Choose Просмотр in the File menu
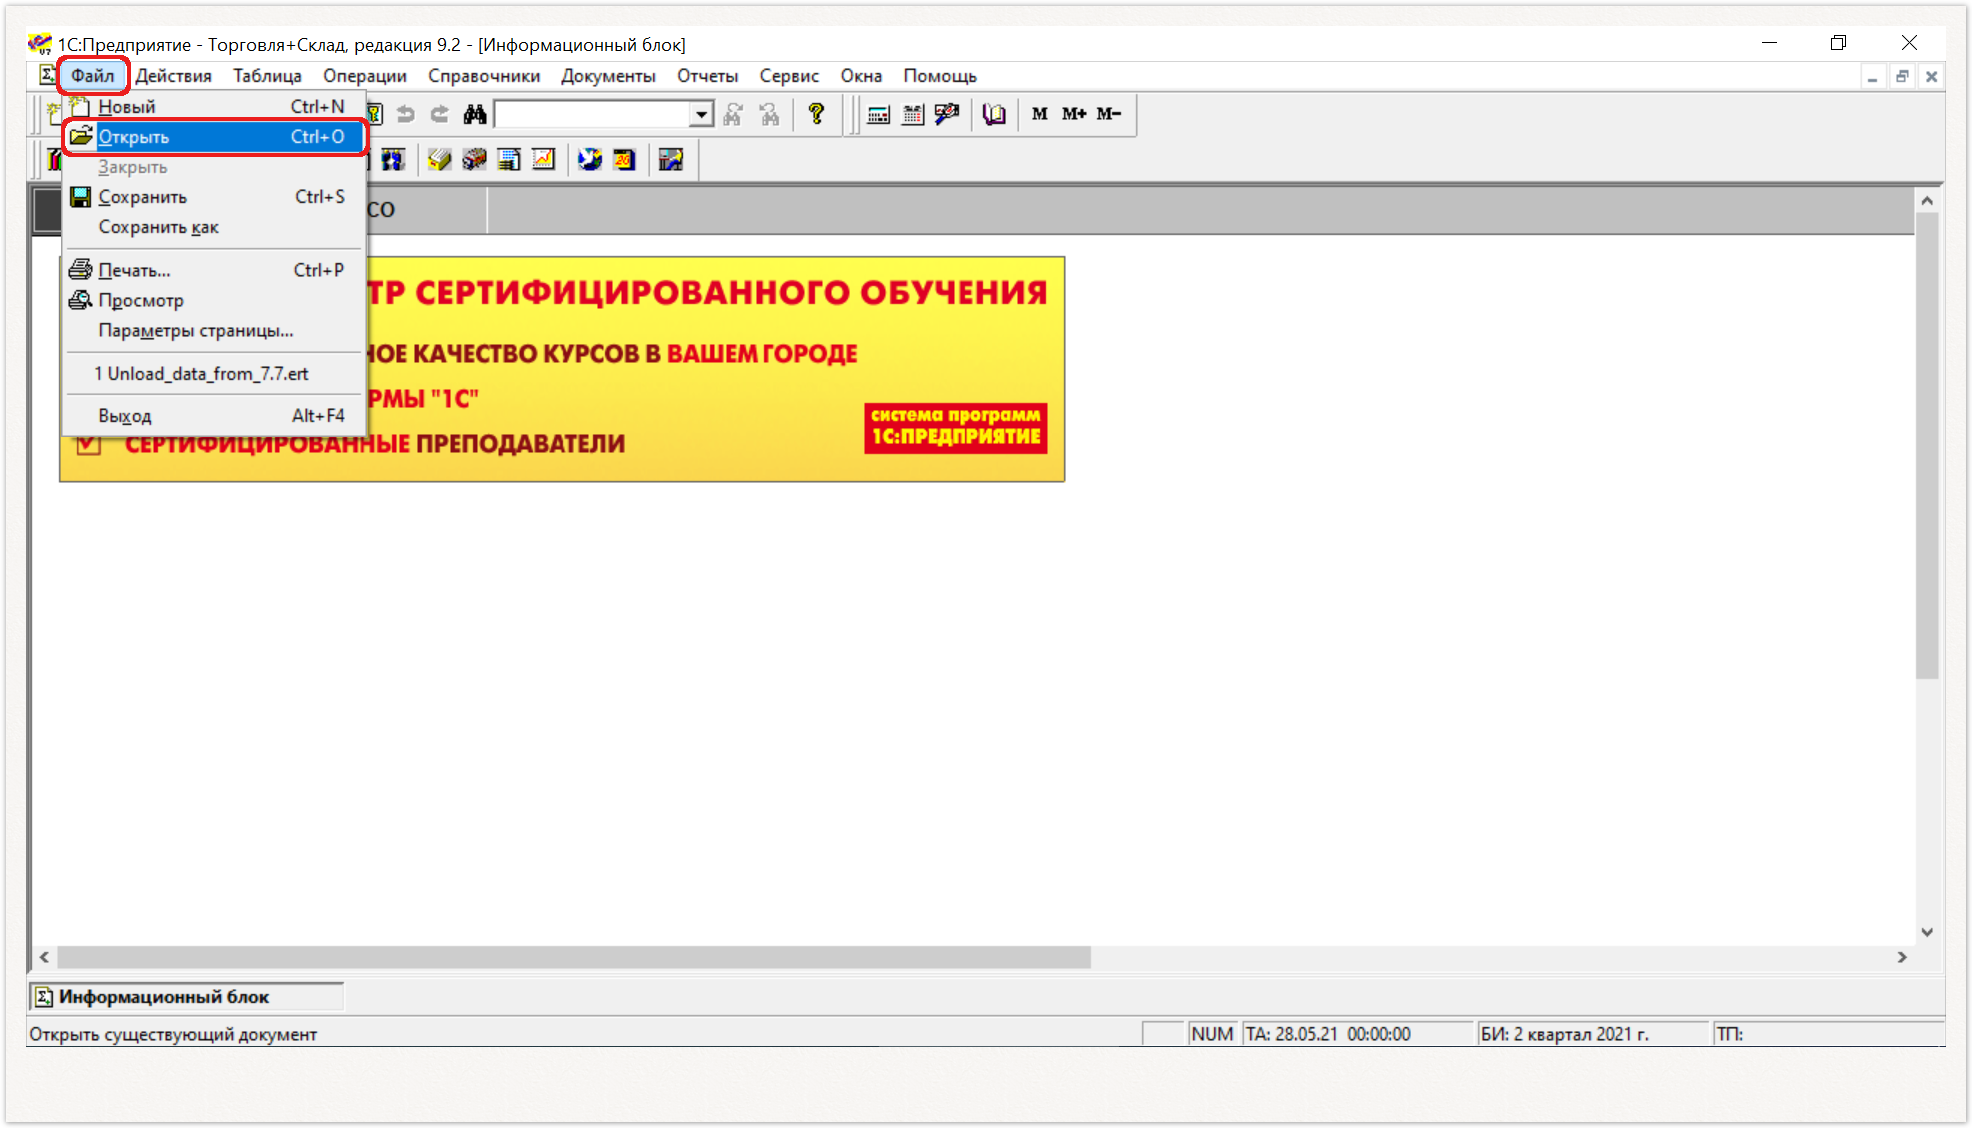 214,300
